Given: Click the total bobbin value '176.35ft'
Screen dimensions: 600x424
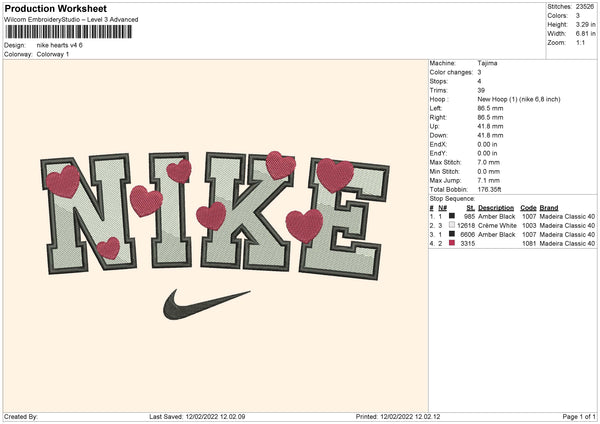Looking at the screenshot, I should [x=489, y=189].
